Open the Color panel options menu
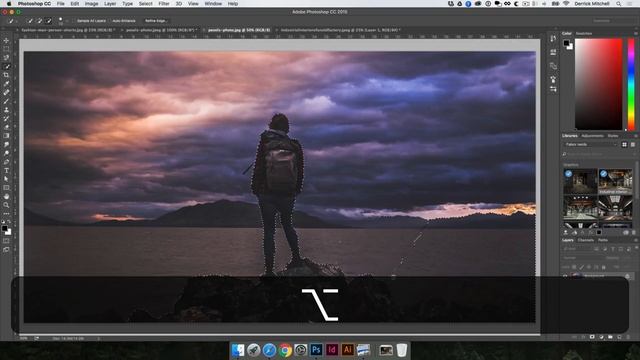The width and height of the screenshot is (640, 360). pyautogui.click(x=636, y=33)
